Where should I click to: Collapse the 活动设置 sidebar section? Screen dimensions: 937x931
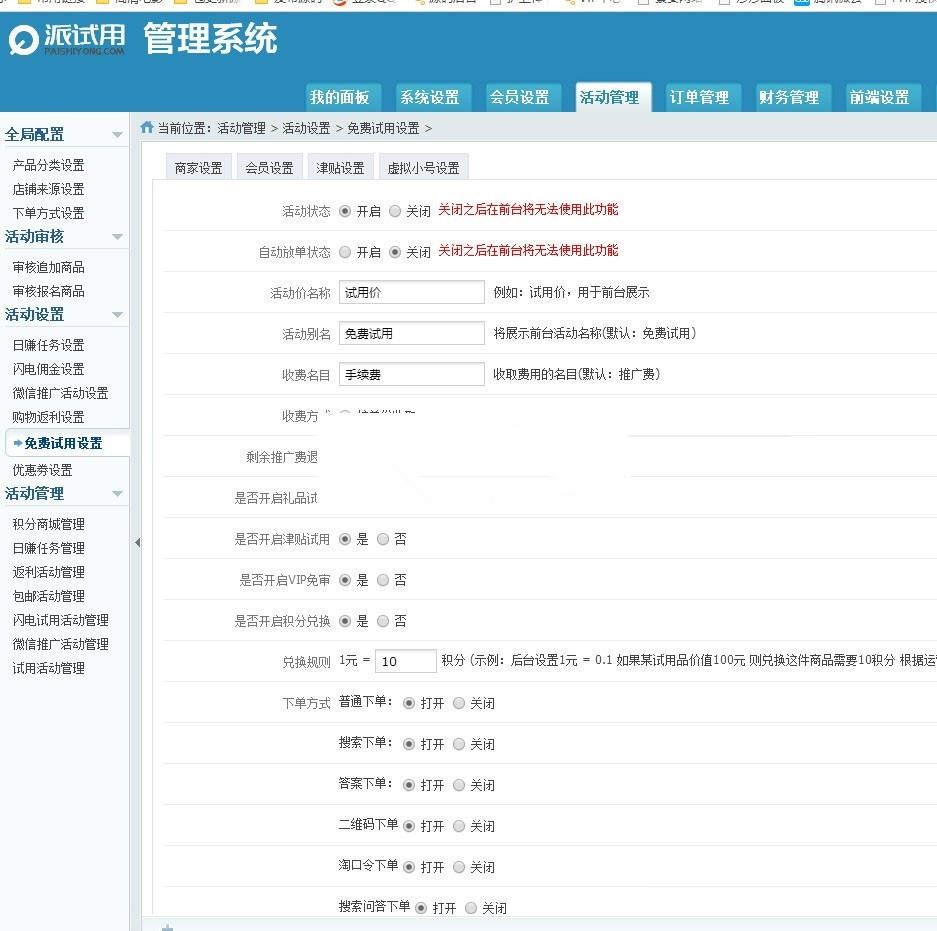[117, 315]
